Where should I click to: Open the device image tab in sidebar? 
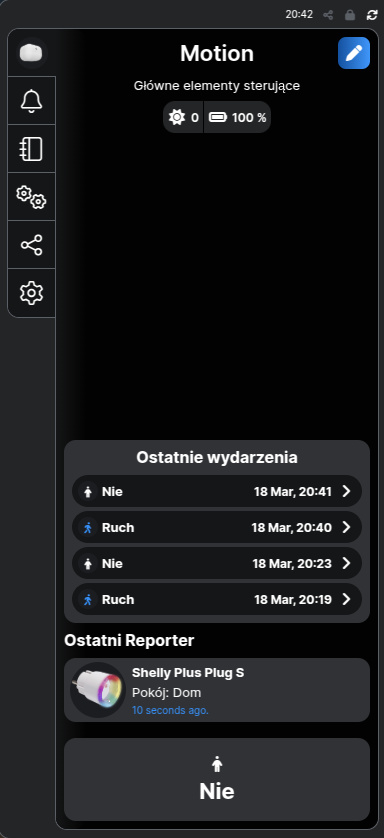(32, 53)
